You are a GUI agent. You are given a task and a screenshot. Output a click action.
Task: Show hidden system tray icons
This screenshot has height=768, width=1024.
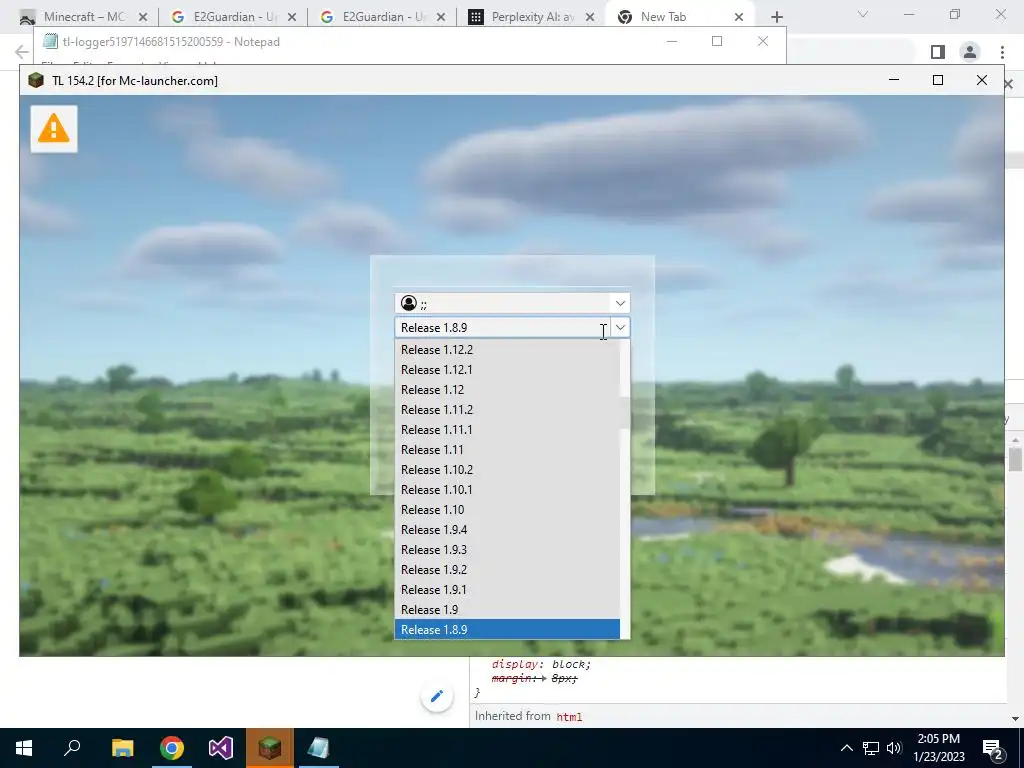coord(846,748)
